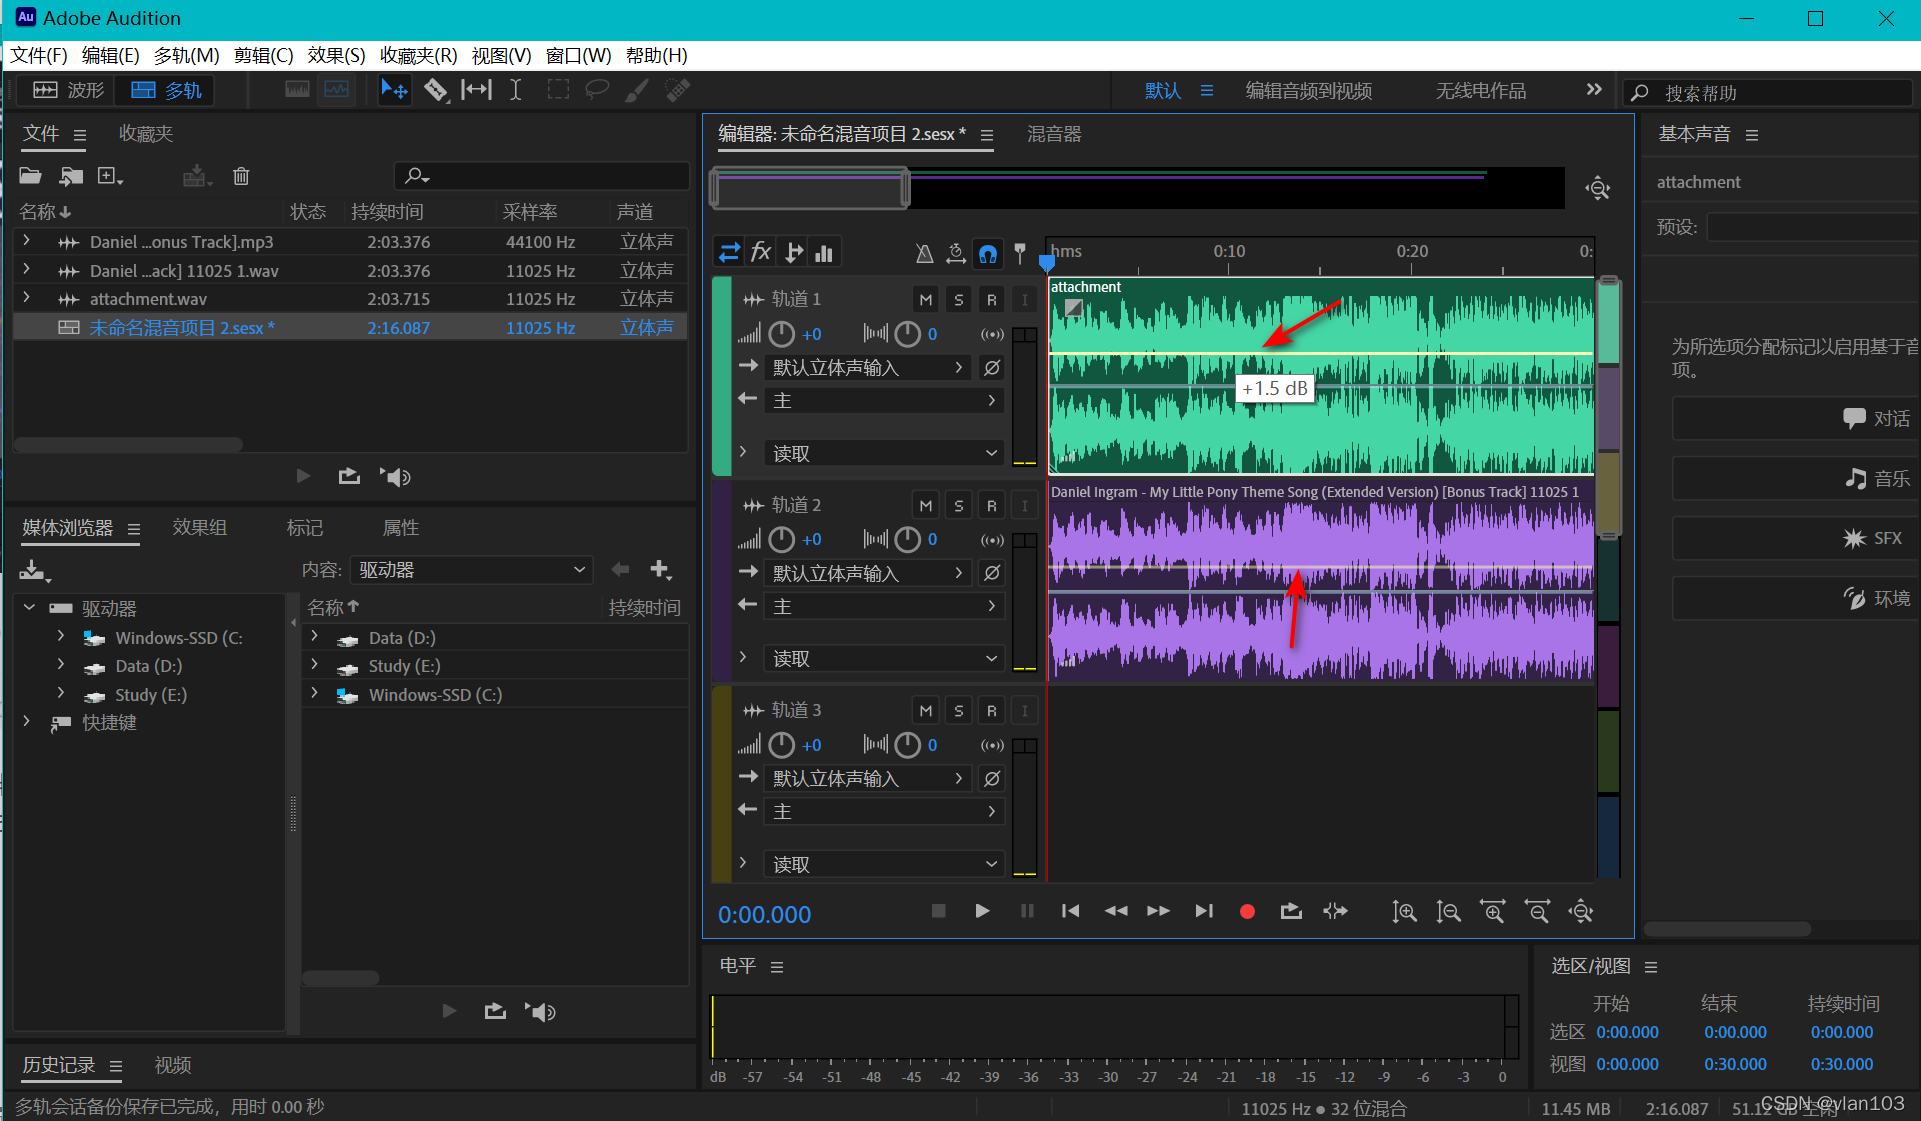Select the Time Selection tool
The width and height of the screenshot is (1921, 1121).
point(515,90)
